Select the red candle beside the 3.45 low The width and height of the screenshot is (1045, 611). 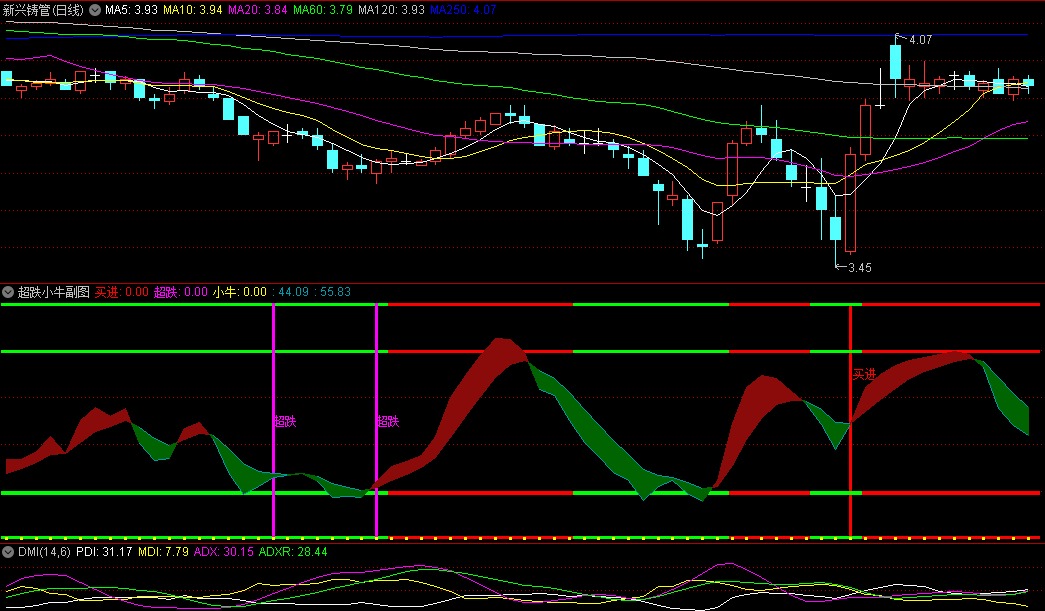tap(850, 203)
